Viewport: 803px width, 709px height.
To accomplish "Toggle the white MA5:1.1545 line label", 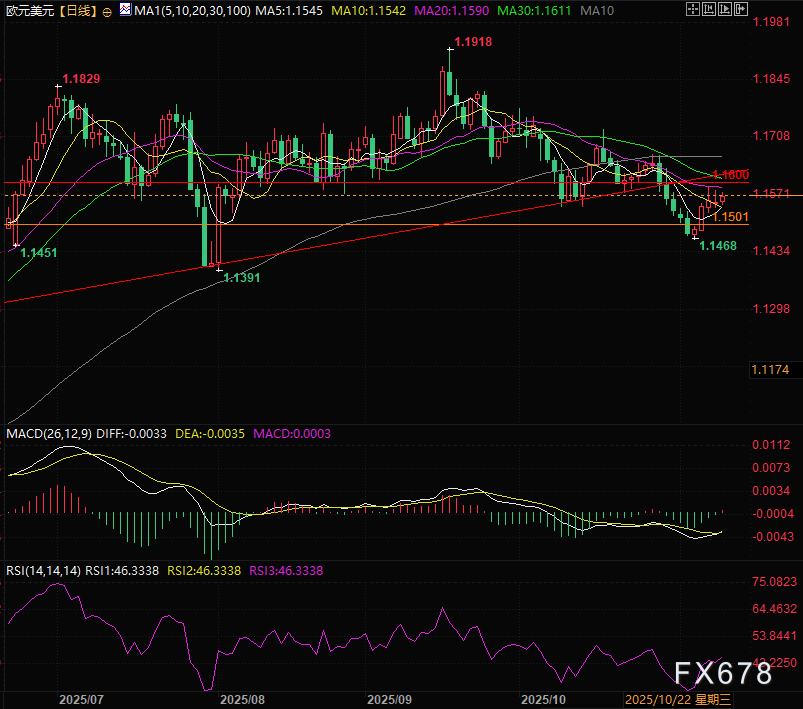I will (285, 11).
